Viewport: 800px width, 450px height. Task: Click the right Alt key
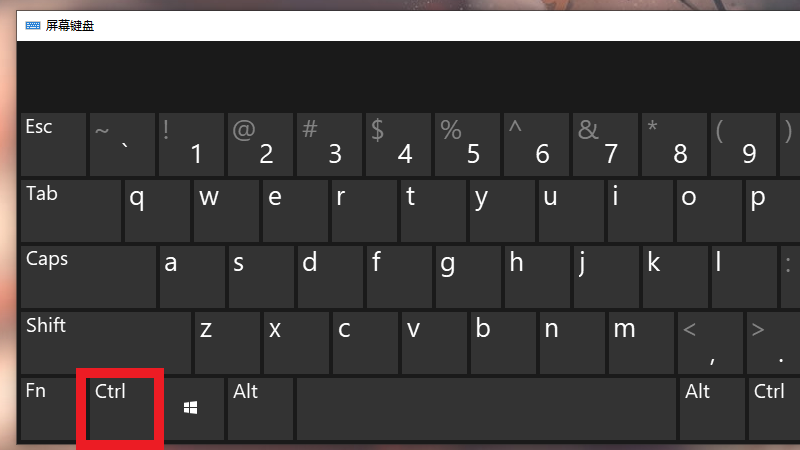tap(712, 409)
